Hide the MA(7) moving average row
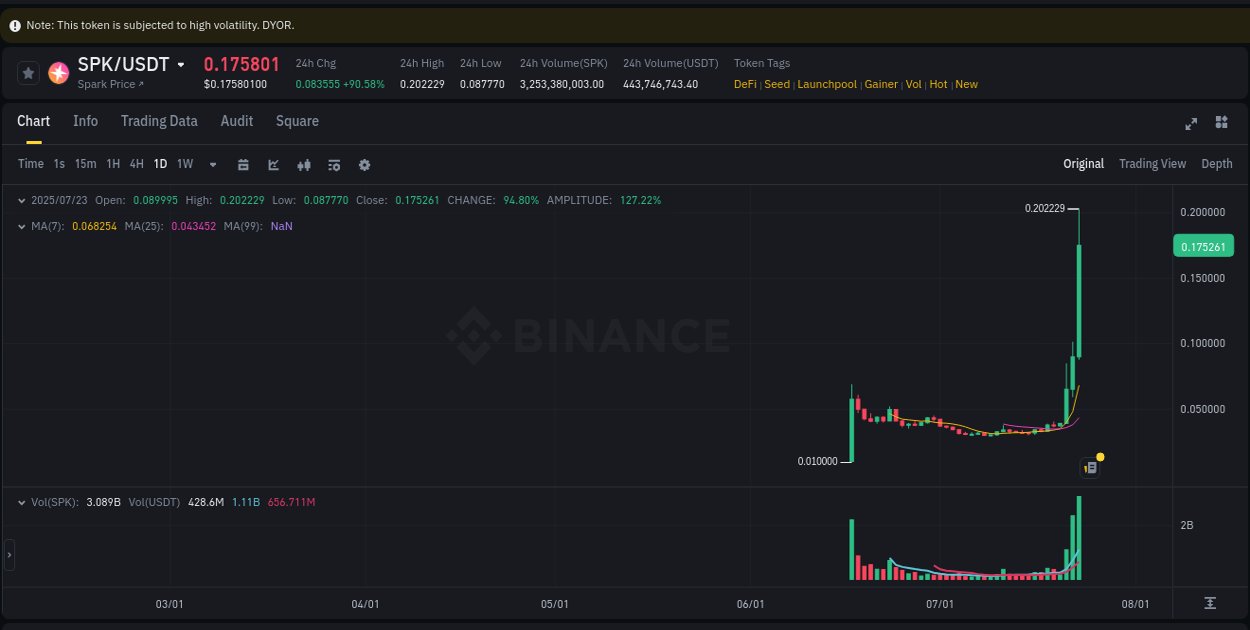 [21, 226]
